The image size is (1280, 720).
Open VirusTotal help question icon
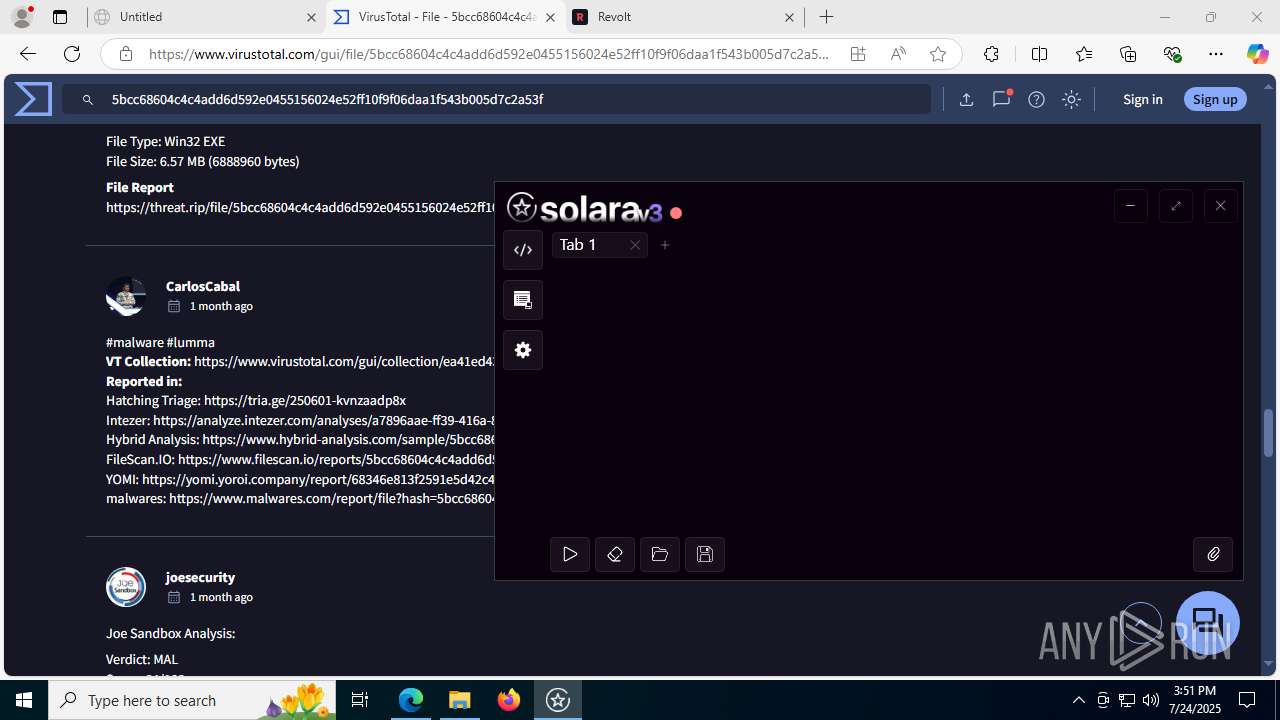pyautogui.click(x=1036, y=99)
